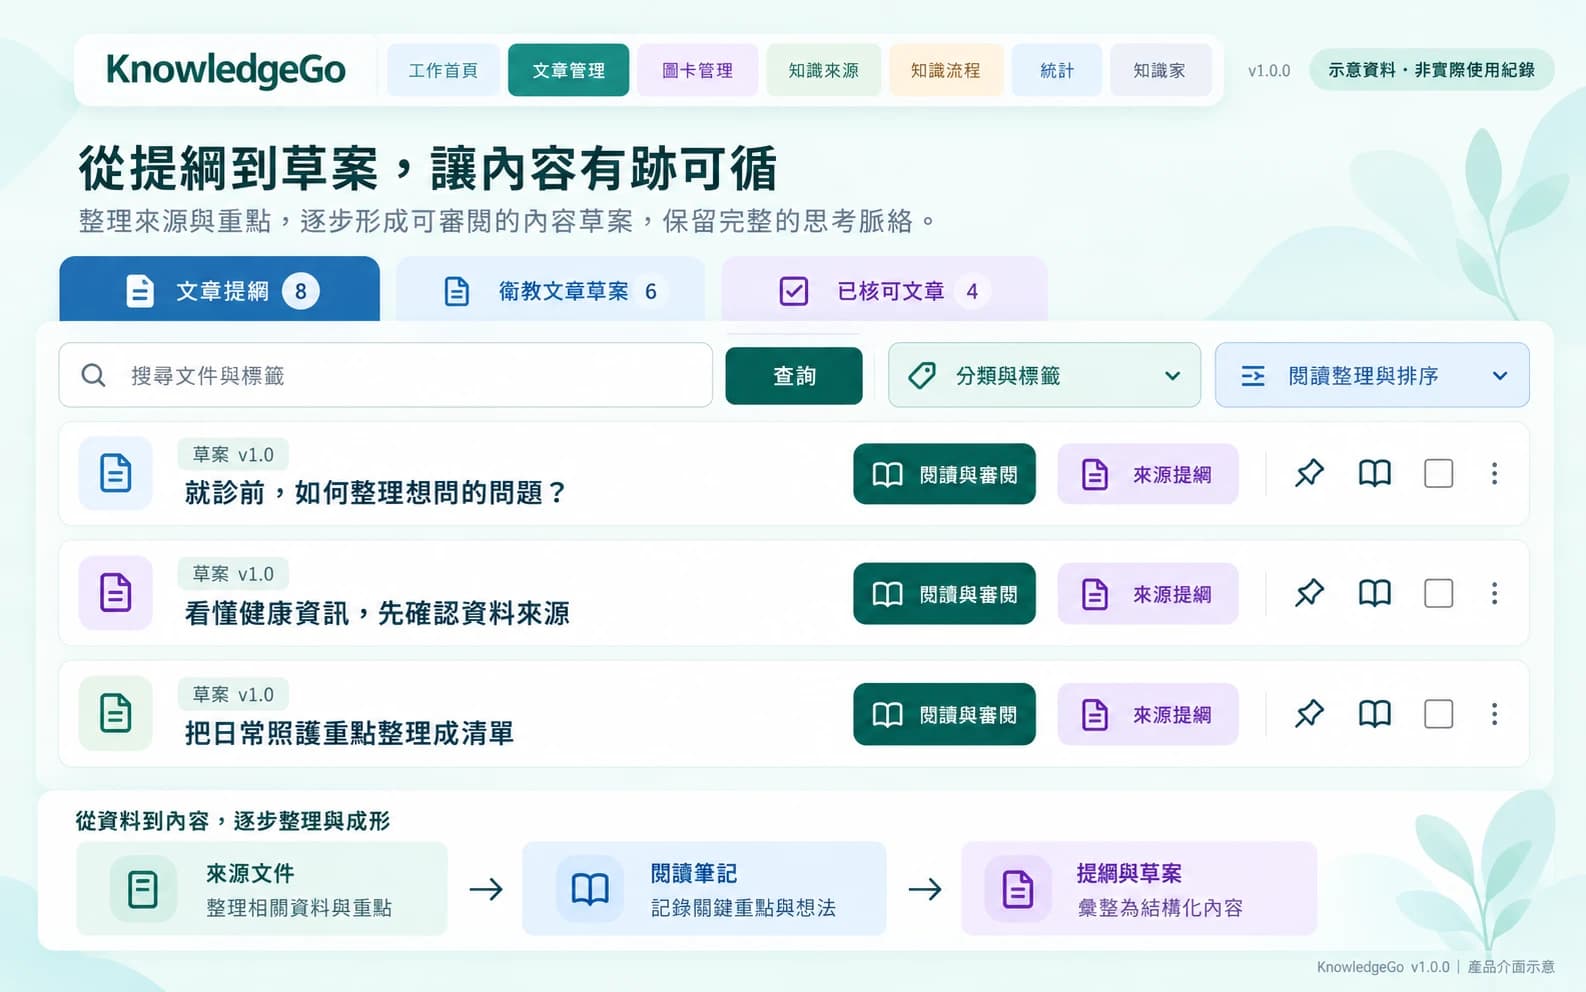The width and height of the screenshot is (1586, 992).
Task: Open the 知識家 navigation item
Action: pos(1160,70)
